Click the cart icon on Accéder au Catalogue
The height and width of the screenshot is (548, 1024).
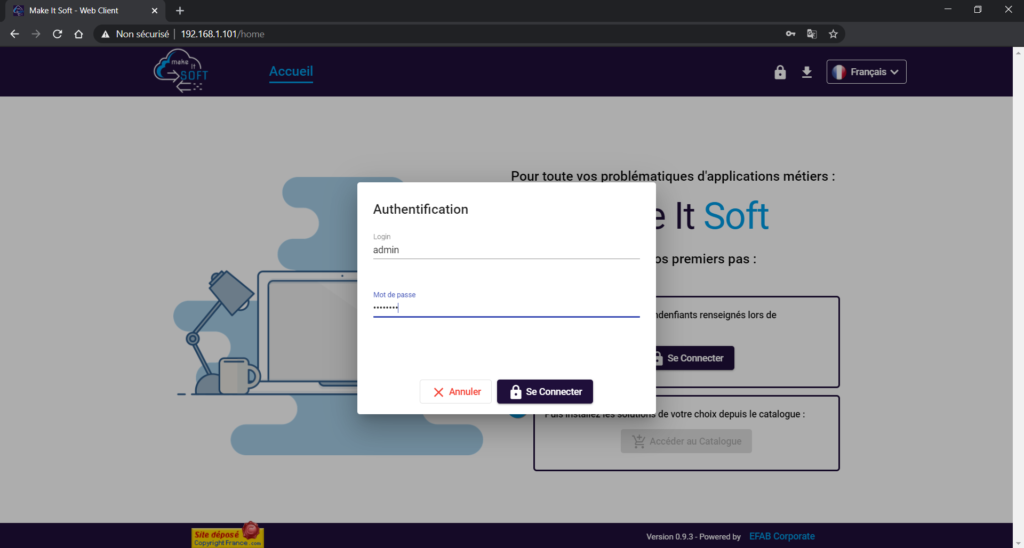coord(639,442)
